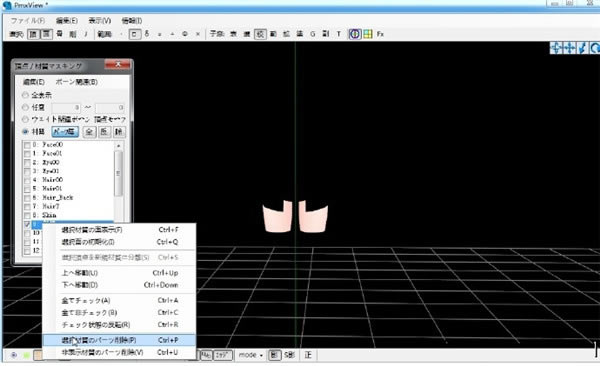
Task: Click the 全 button in masking window
Action: click(89, 132)
